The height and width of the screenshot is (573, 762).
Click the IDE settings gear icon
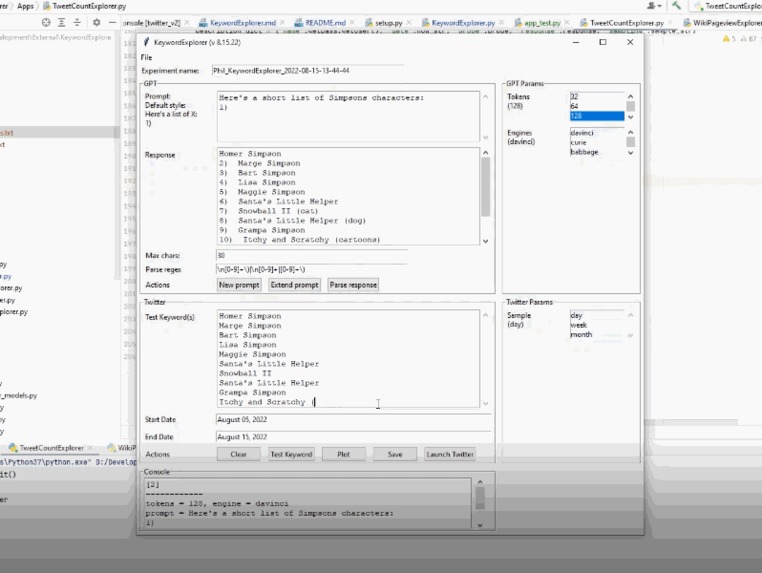point(97,22)
